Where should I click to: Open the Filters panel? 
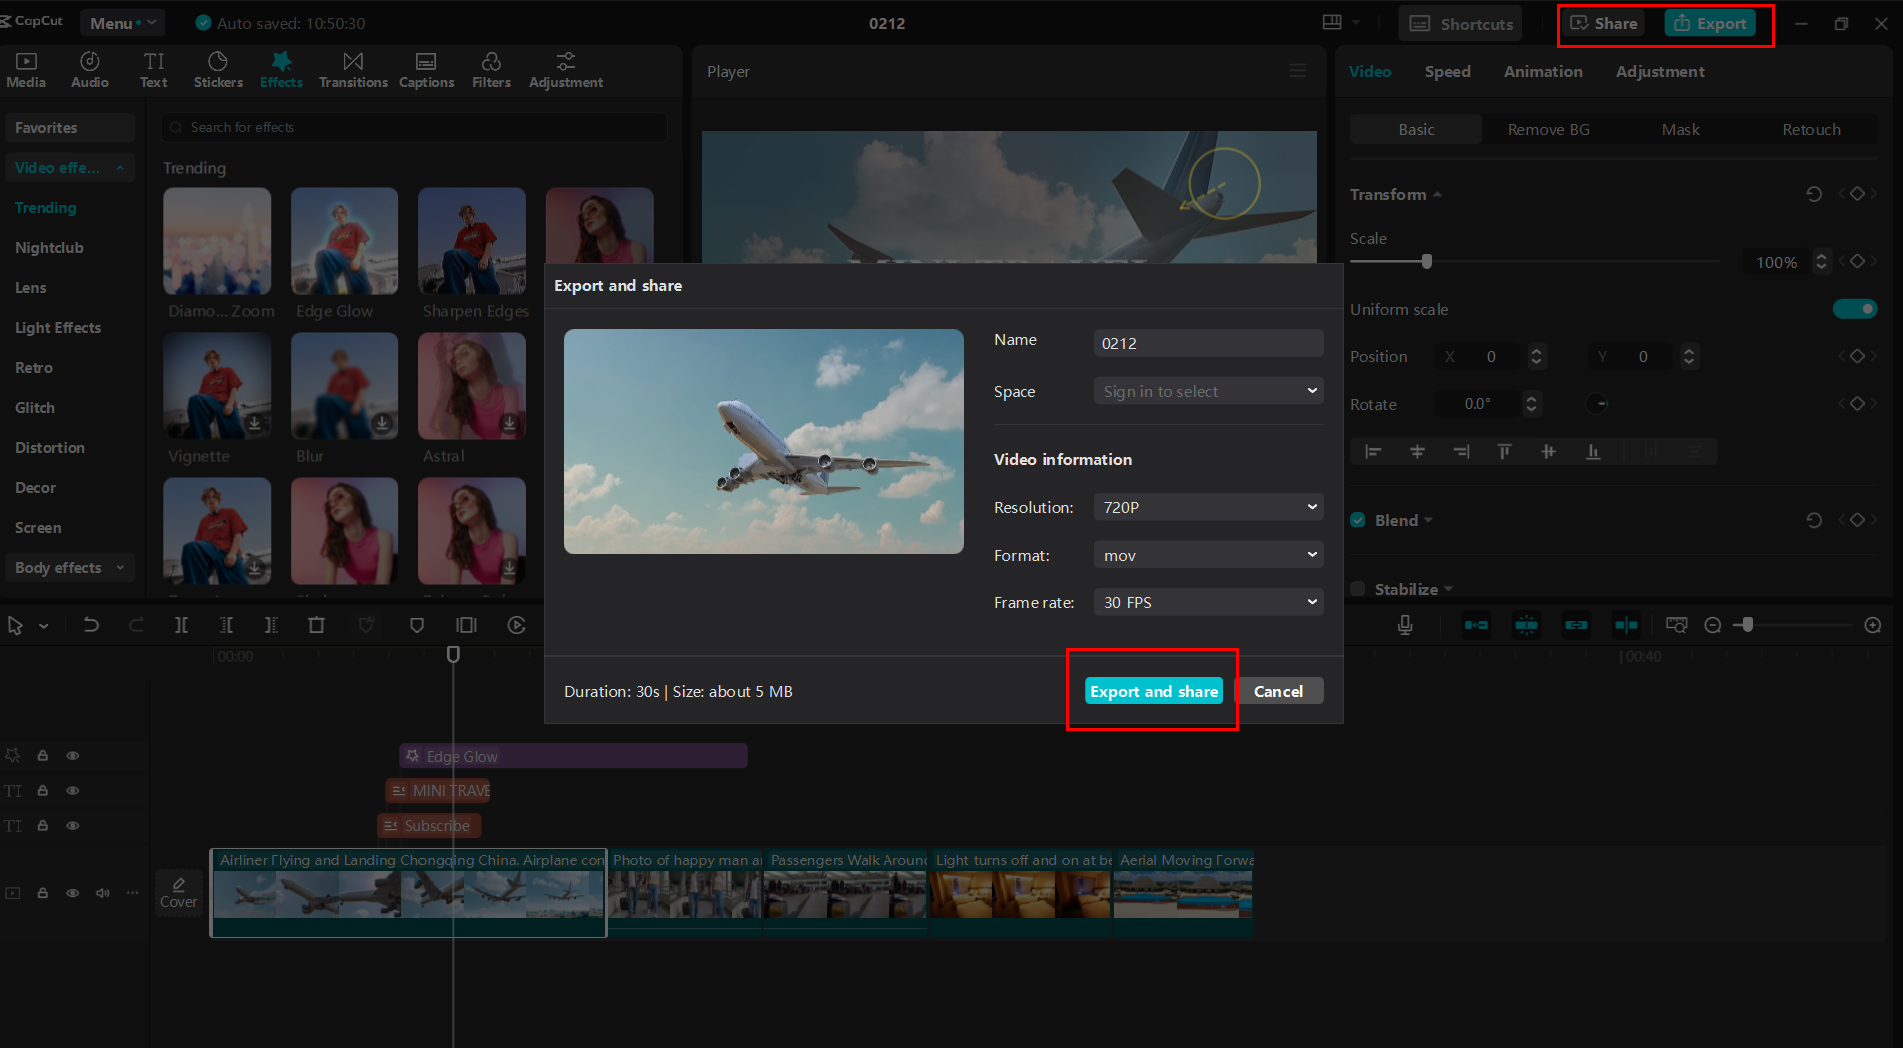click(491, 69)
